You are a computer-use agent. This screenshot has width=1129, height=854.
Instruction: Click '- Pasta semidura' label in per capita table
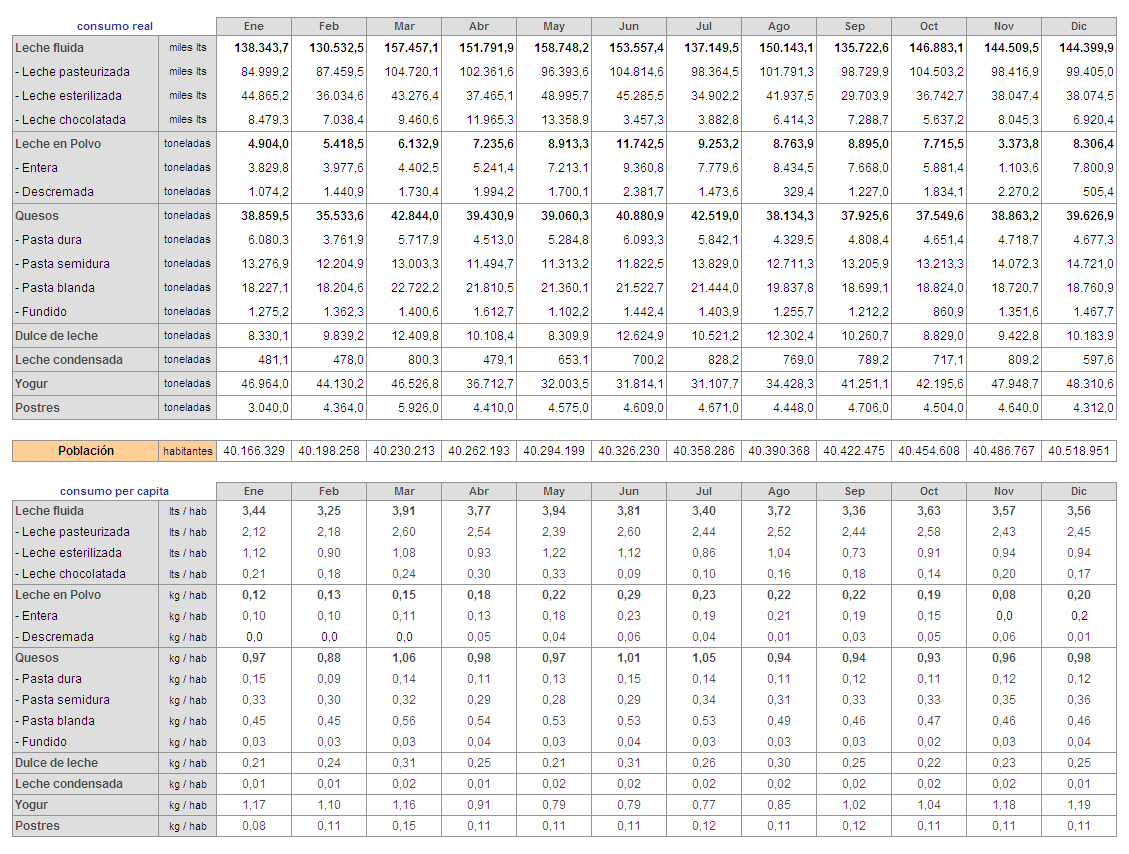point(63,700)
